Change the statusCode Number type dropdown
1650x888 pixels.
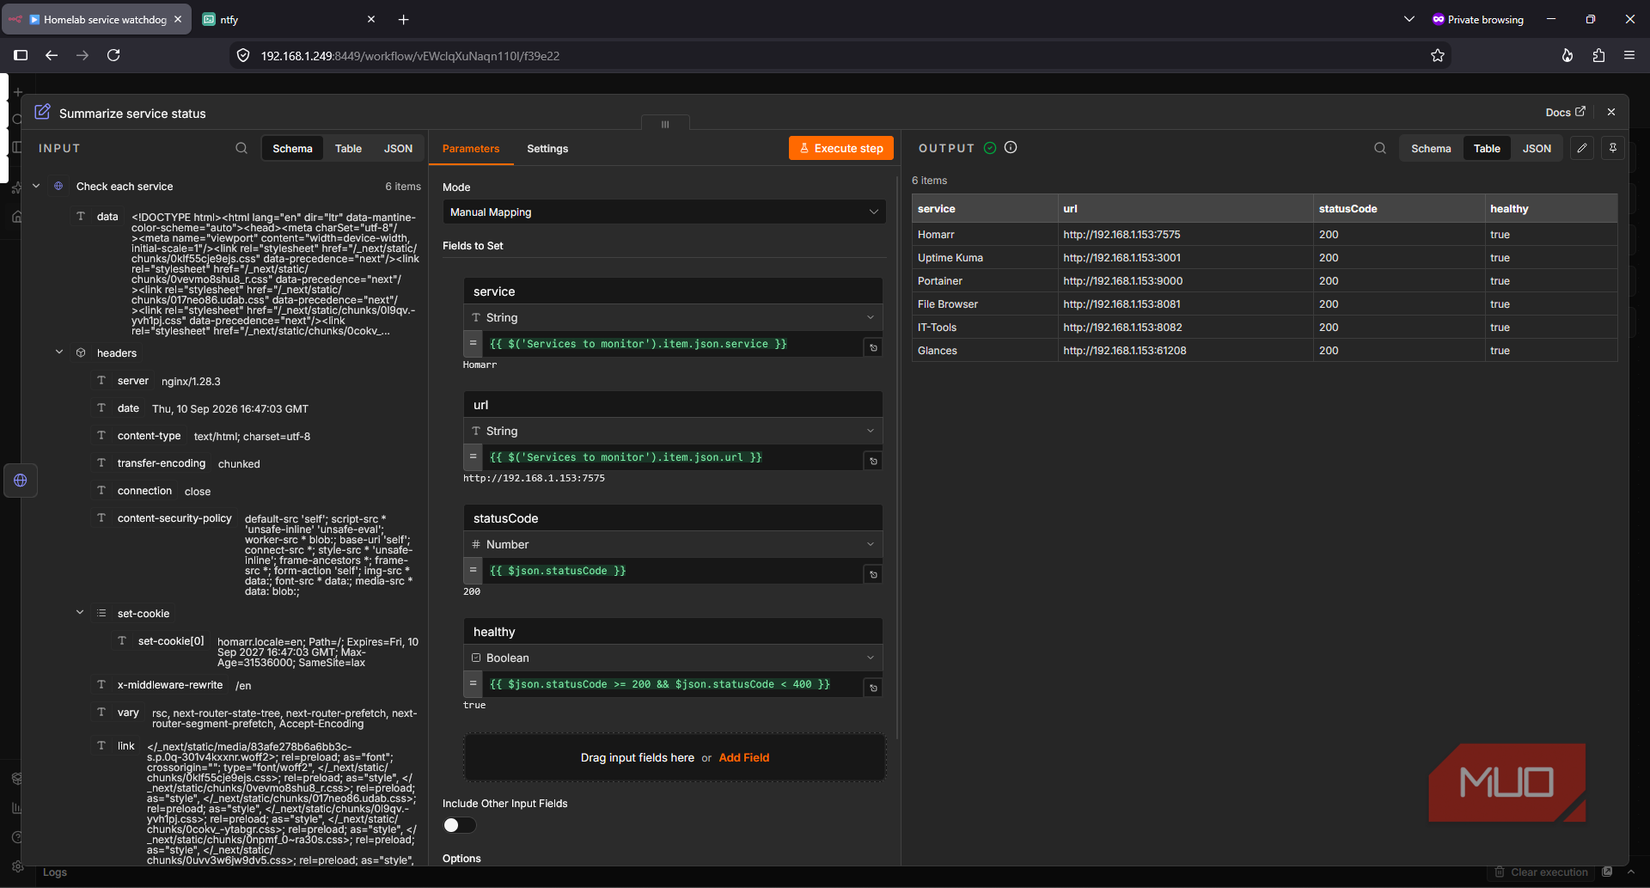[x=673, y=544]
